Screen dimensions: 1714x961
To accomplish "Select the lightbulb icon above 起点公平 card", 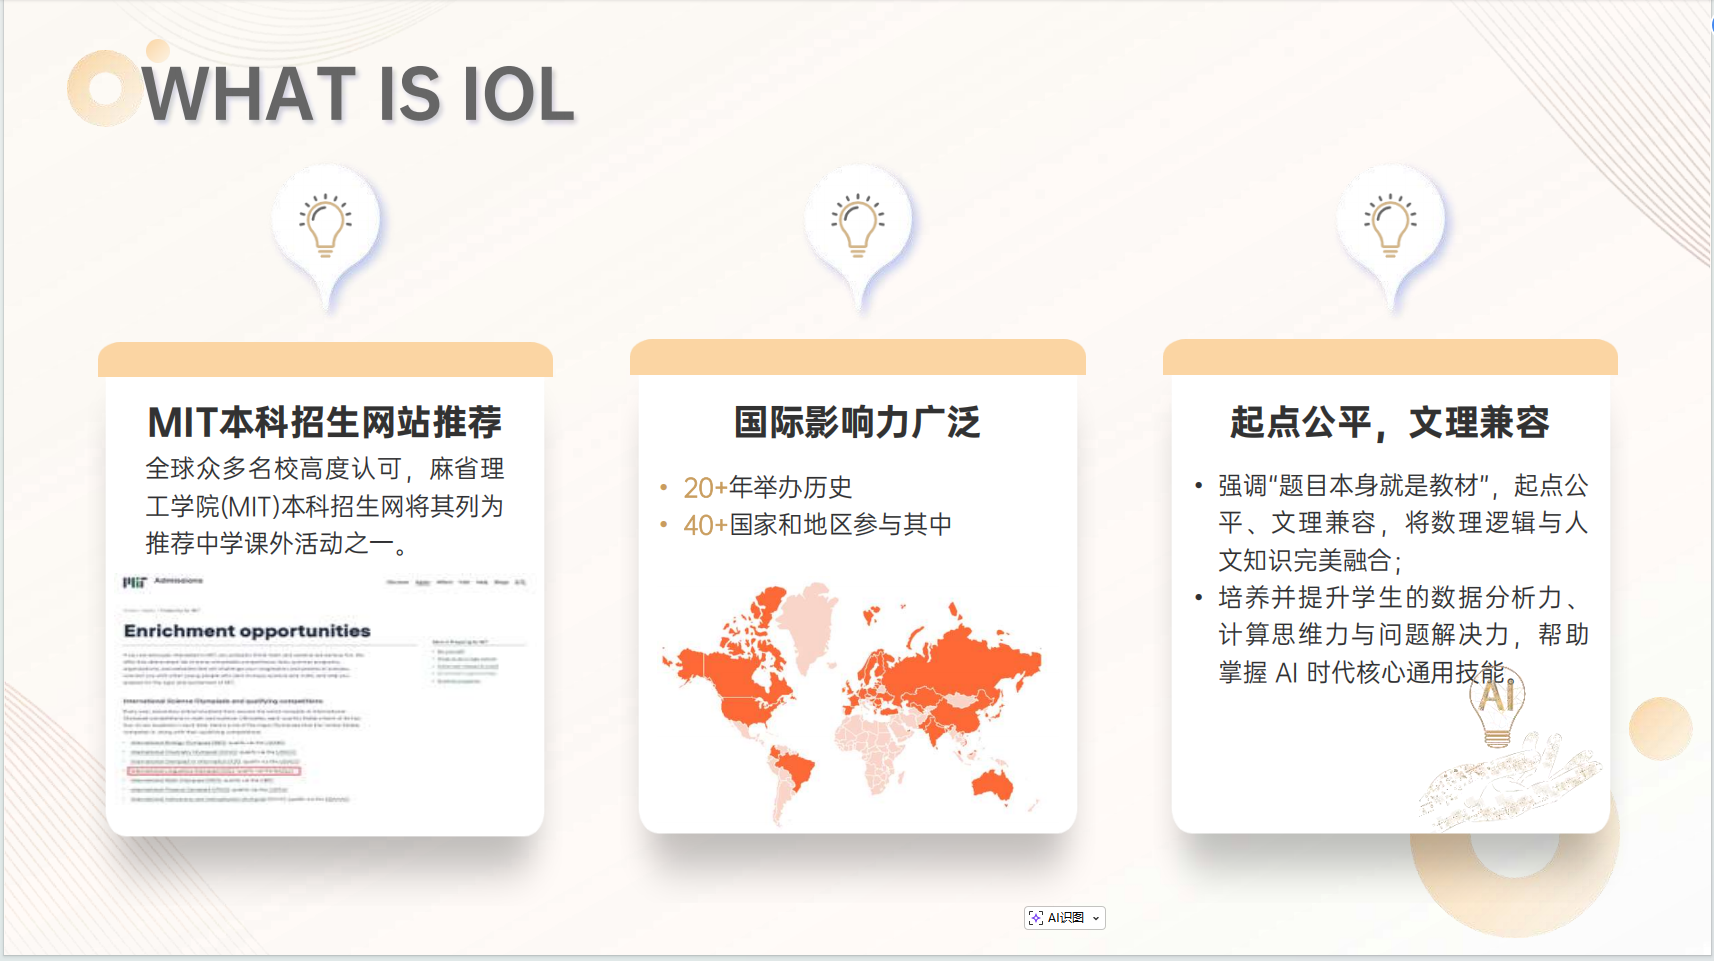I will tap(1390, 225).
